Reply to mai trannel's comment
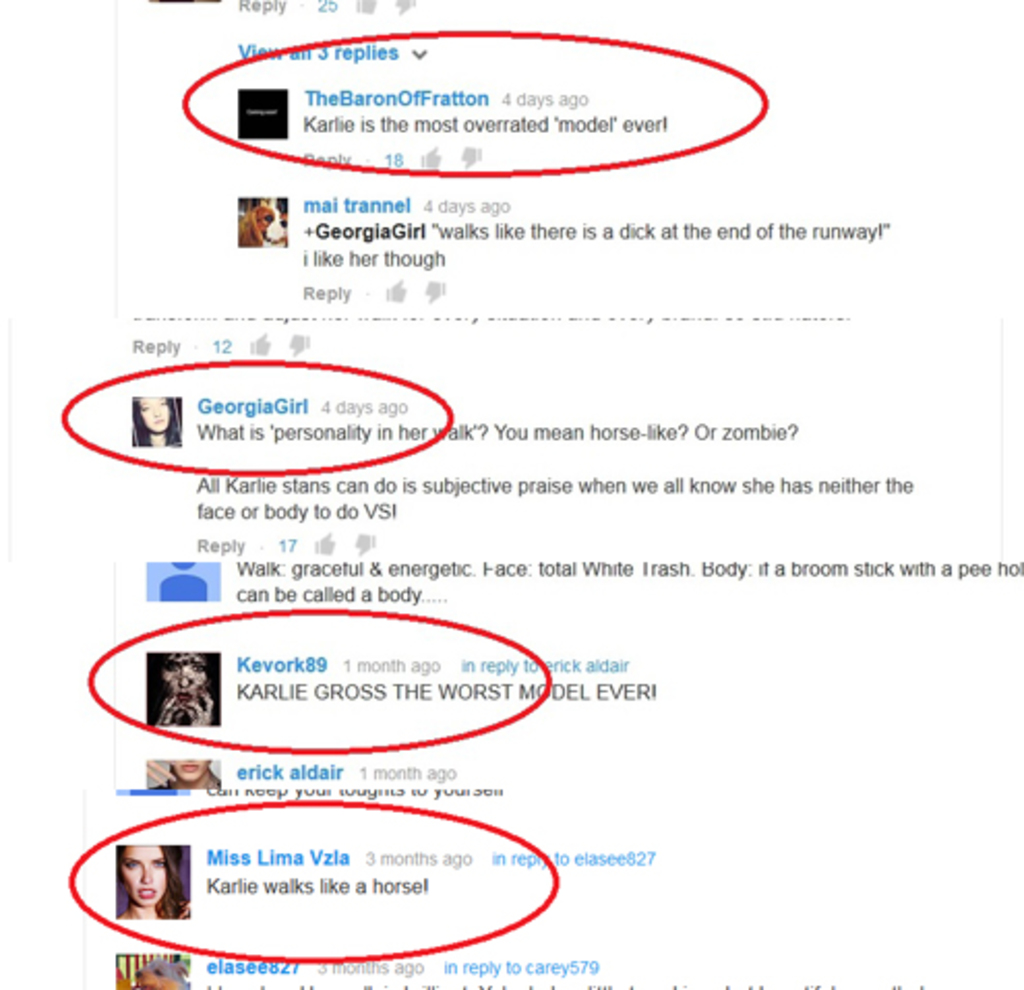The image size is (1024, 990). pyautogui.click(x=327, y=294)
